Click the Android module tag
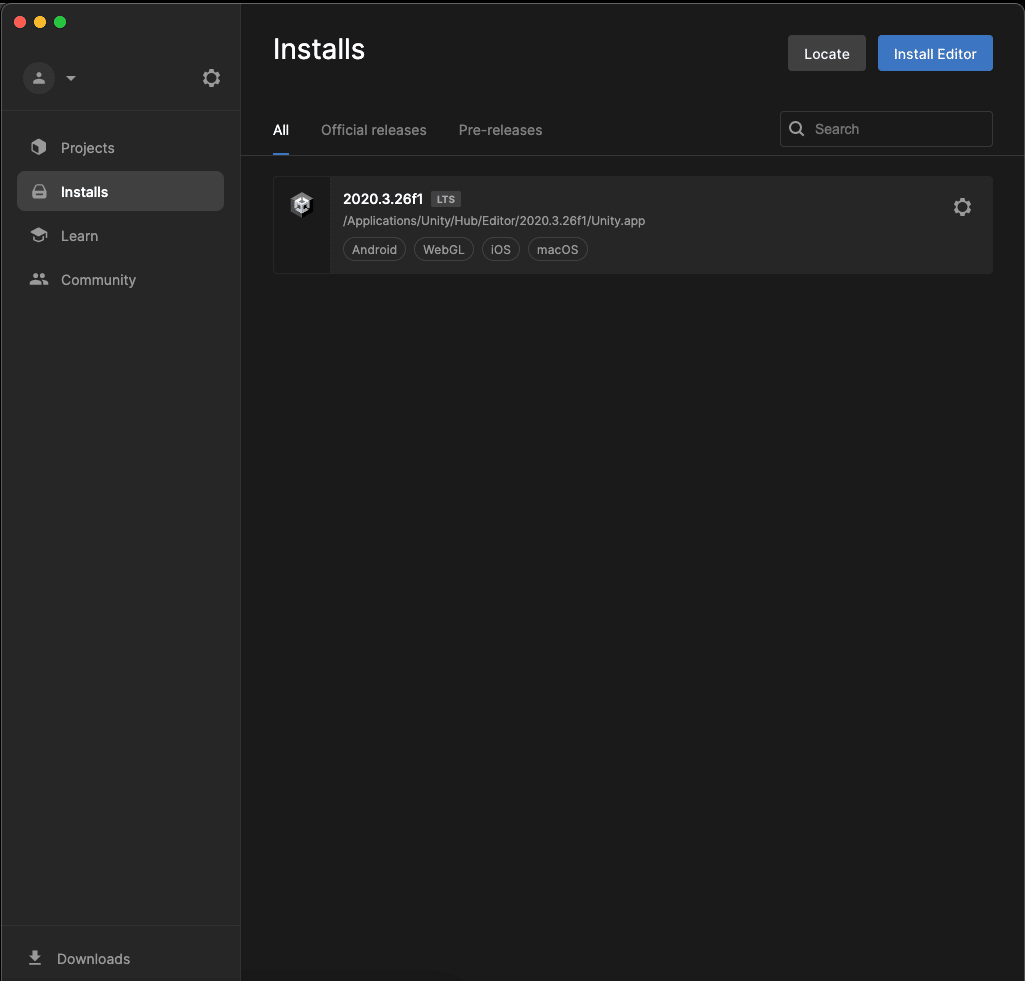 (374, 250)
